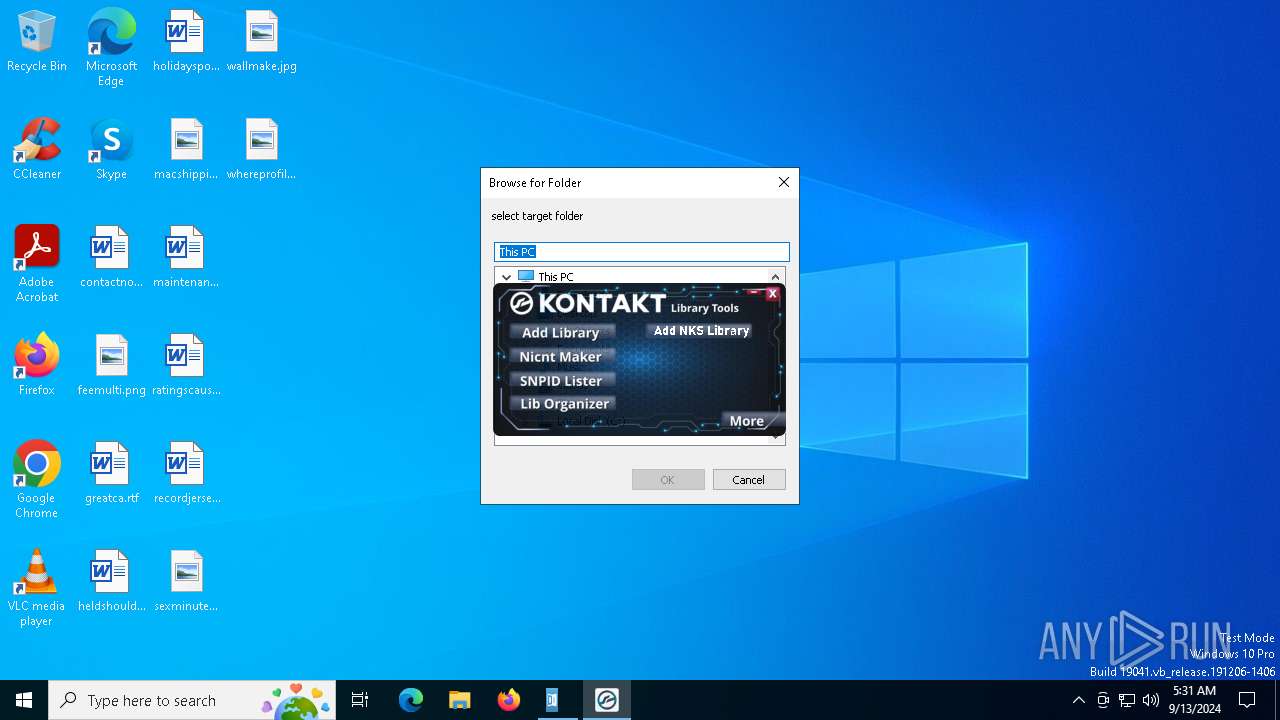Open Google Chrome desktop shortcut
1280x720 pixels.
pyautogui.click(x=37, y=480)
